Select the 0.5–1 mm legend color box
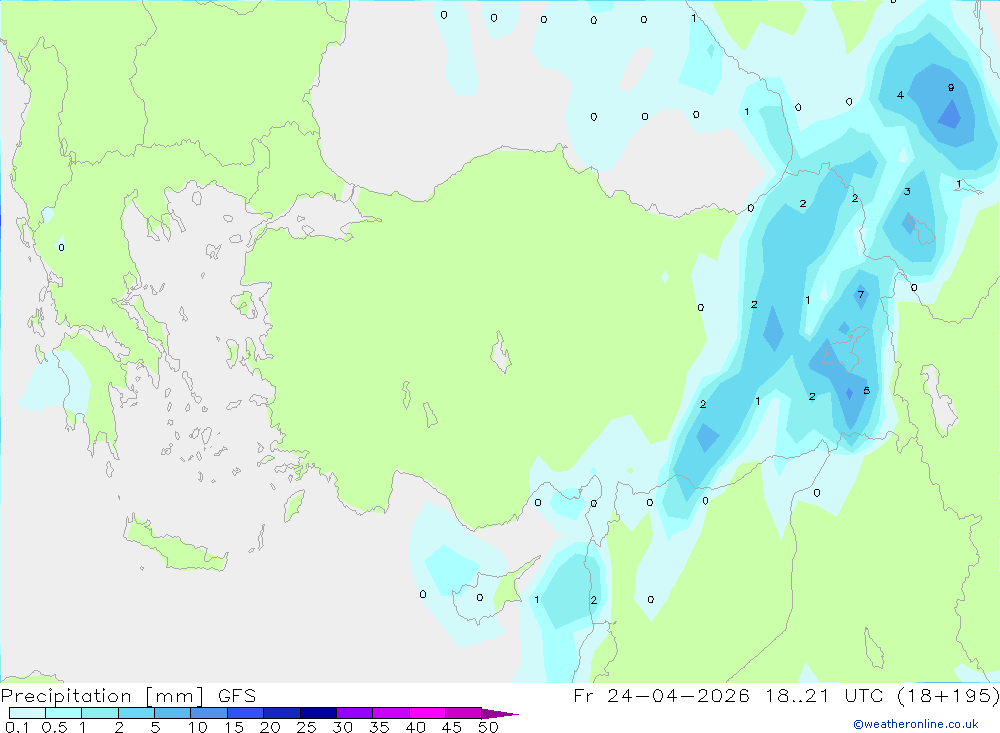1000x733 pixels. click(64, 713)
